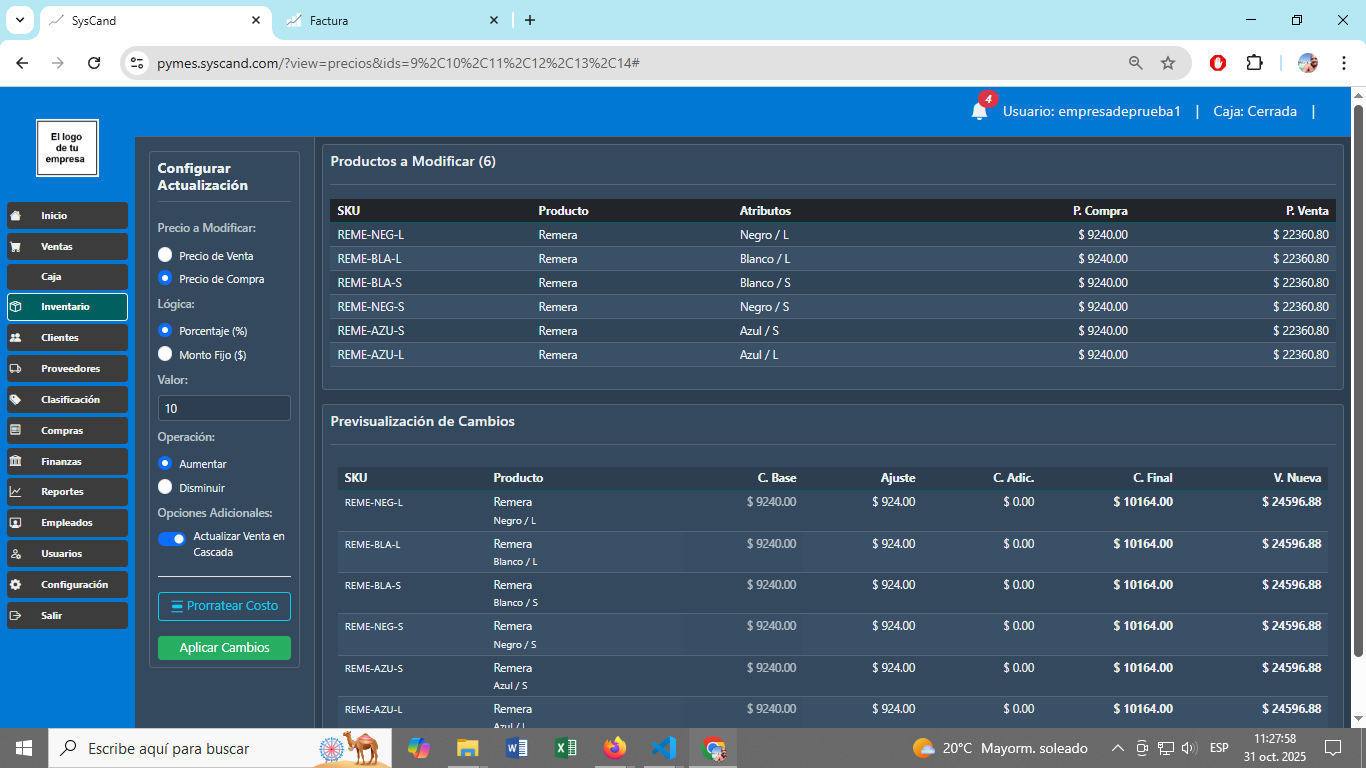Click the Configuración gear icon

point(16,585)
